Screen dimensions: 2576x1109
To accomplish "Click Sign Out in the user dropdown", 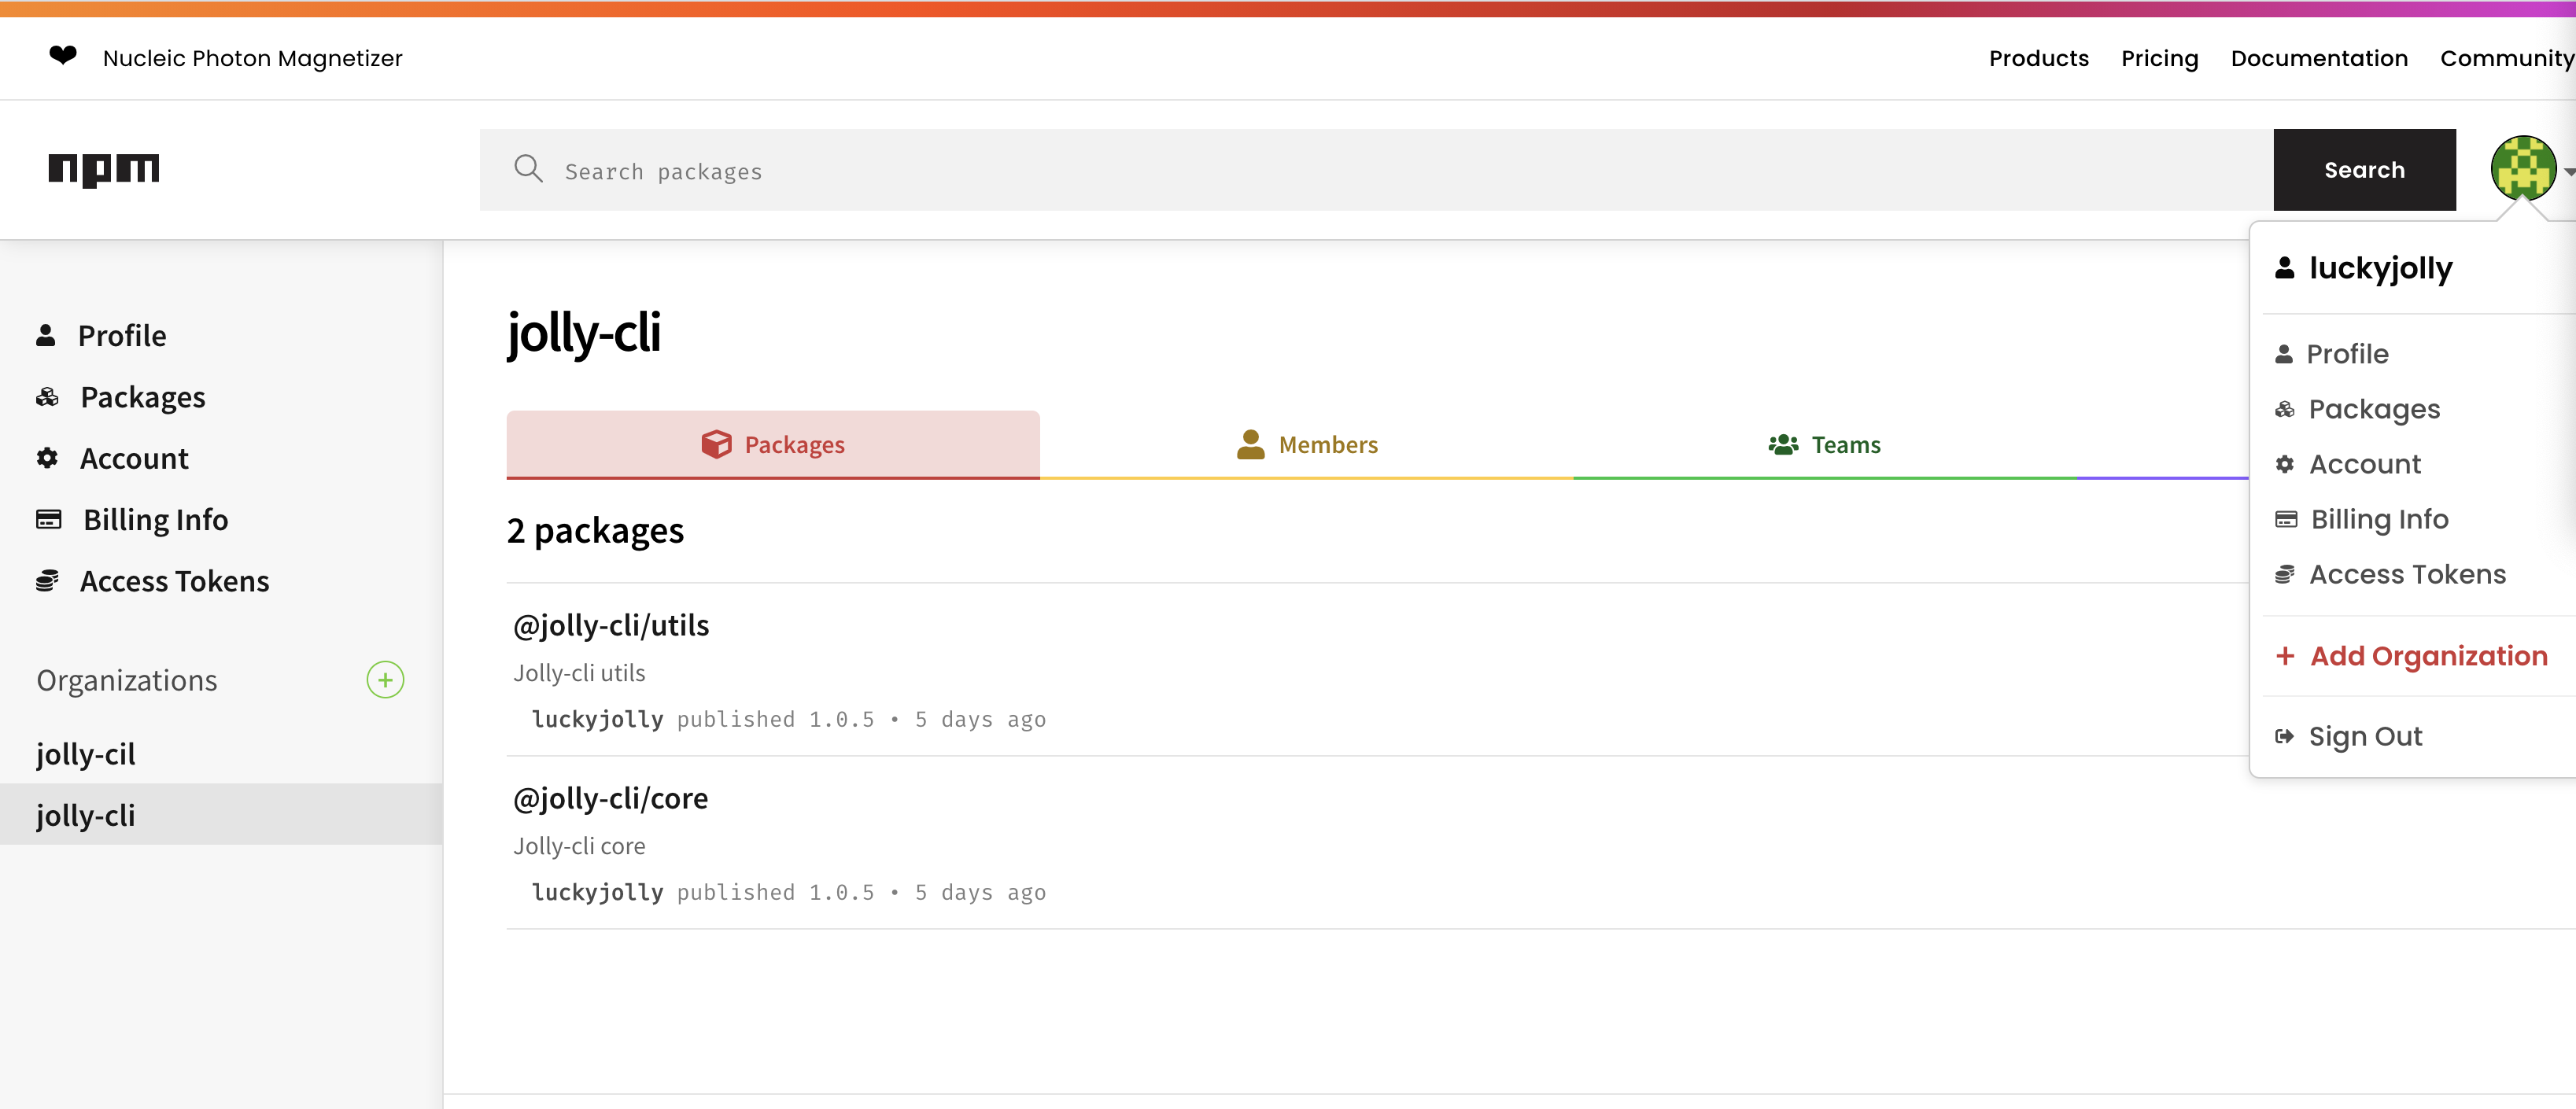I will (x=2365, y=736).
